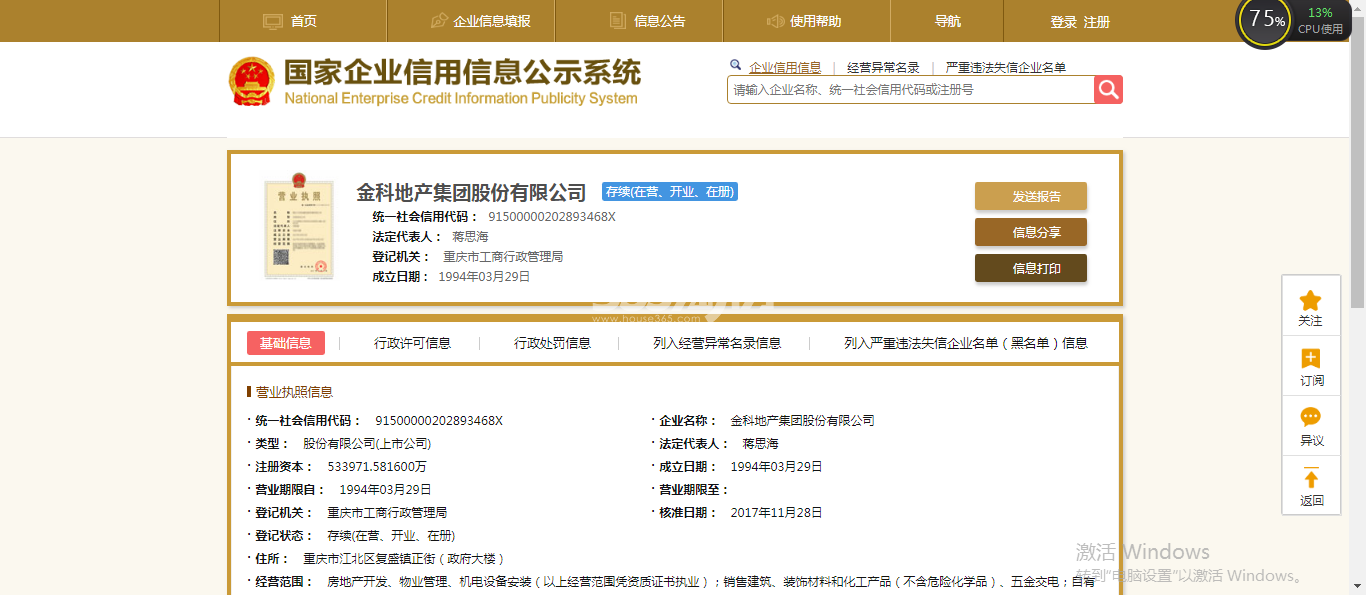
Task: Click the document icon for 信息公告
Action: click(618, 21)
